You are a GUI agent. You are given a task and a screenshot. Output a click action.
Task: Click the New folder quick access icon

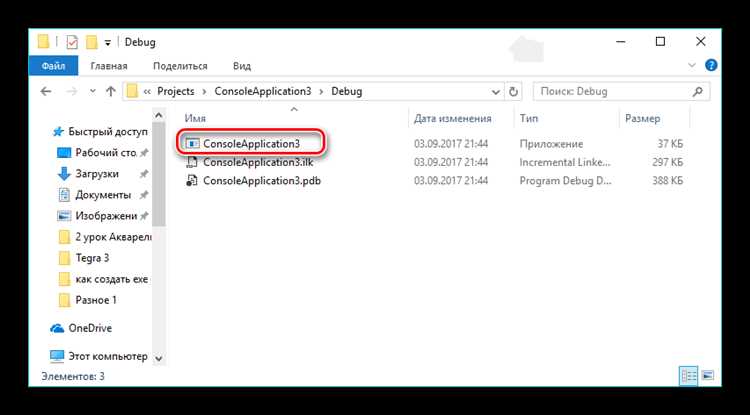(x=92, y=43)
